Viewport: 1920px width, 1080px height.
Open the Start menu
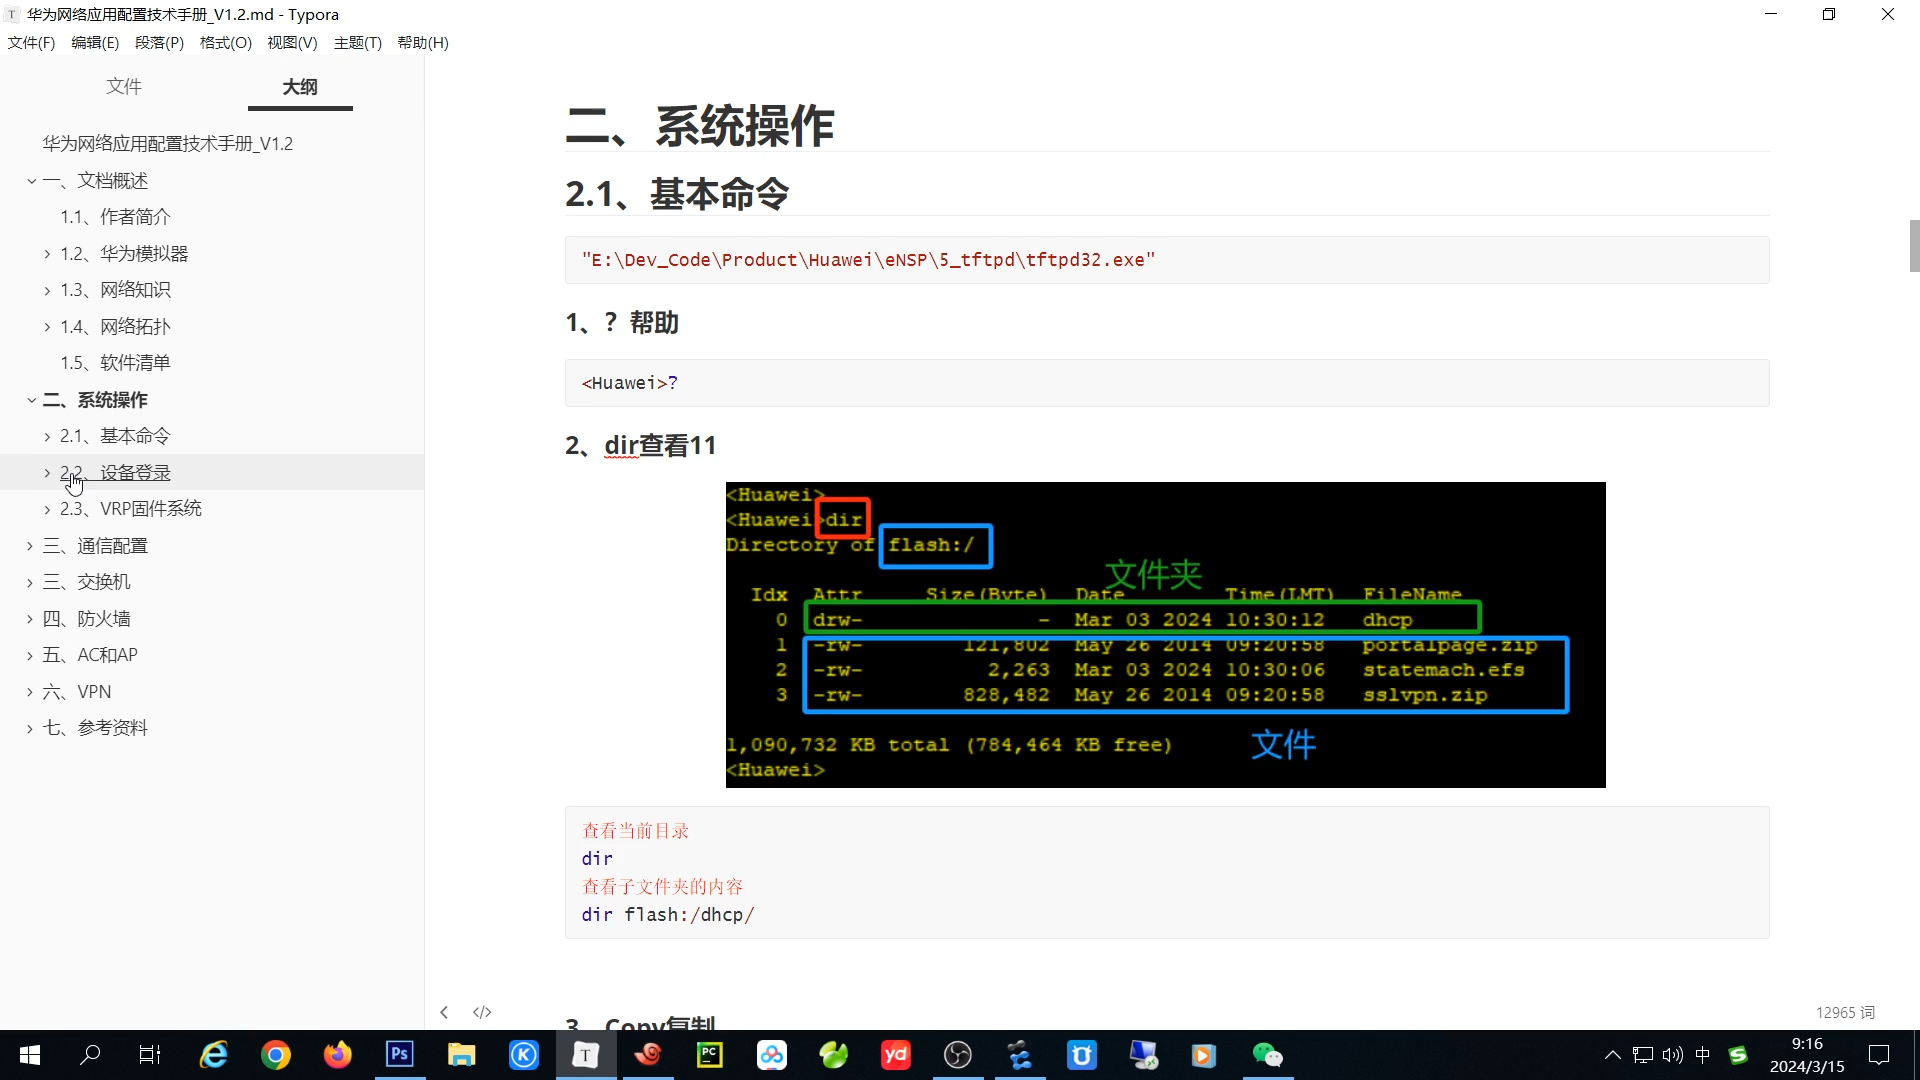click(x=29, y=1055)
